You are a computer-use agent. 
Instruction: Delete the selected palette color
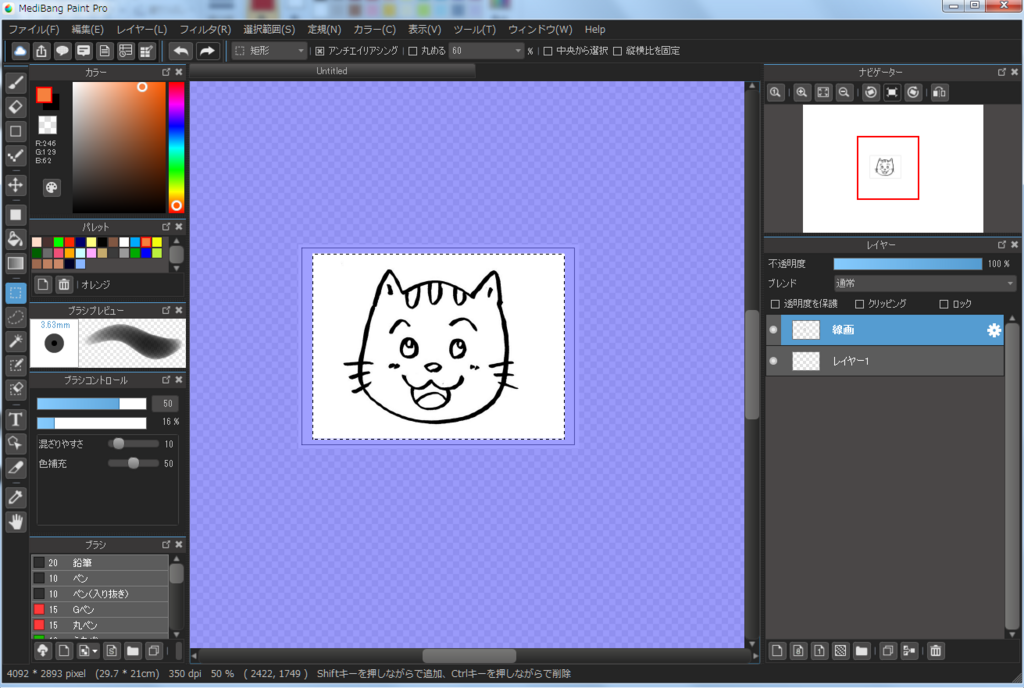coord(64,285)
